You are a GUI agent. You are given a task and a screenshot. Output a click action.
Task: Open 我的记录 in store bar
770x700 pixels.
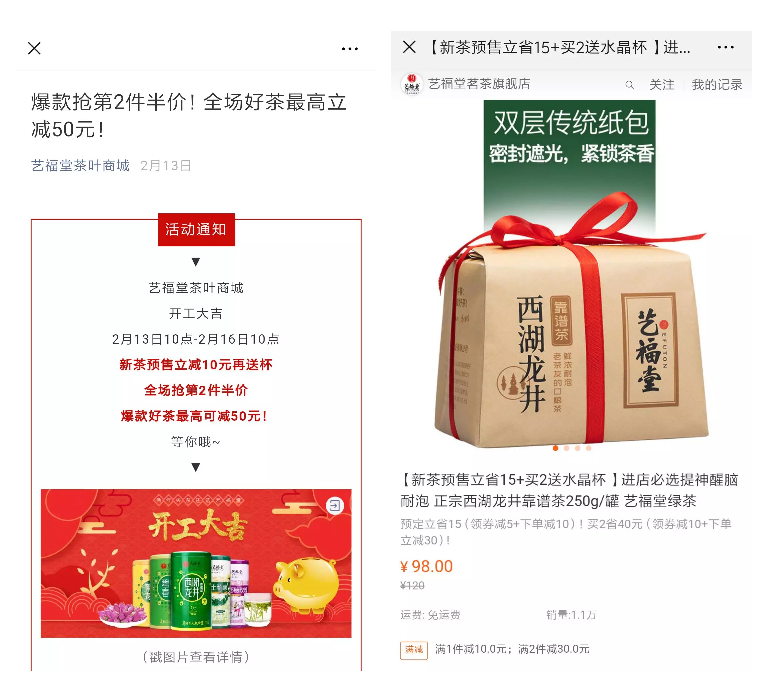(716, 84)
